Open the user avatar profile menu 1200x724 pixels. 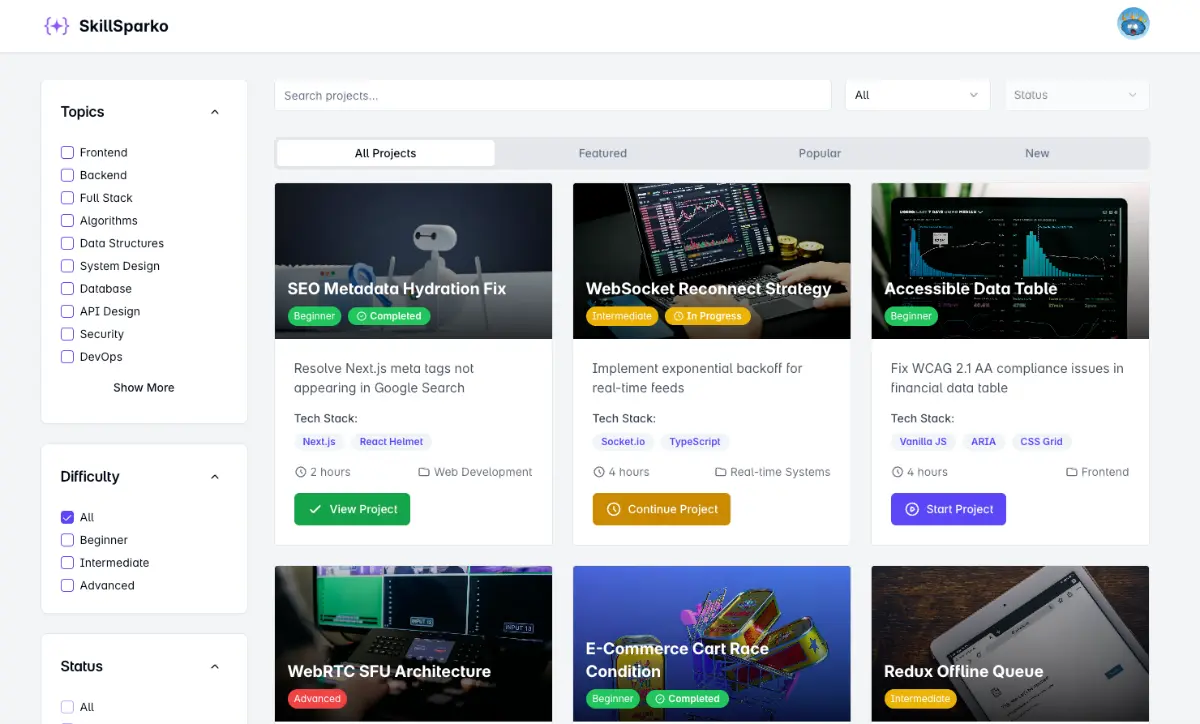click(x=1133, y=24)
